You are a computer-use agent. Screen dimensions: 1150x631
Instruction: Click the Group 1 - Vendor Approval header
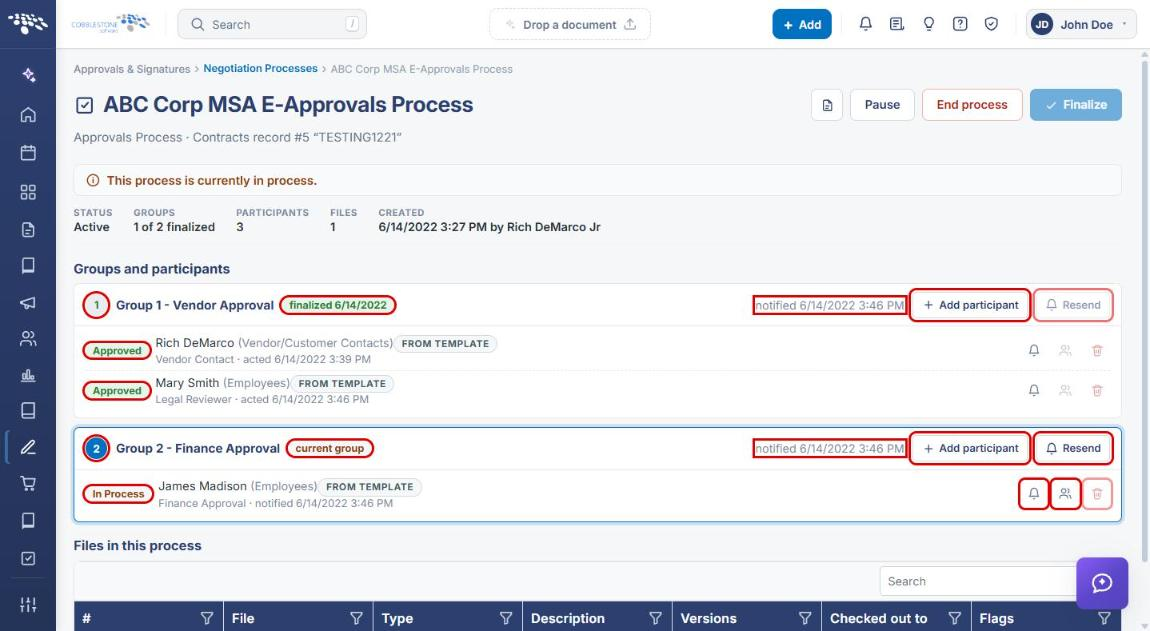pos(194,305)
